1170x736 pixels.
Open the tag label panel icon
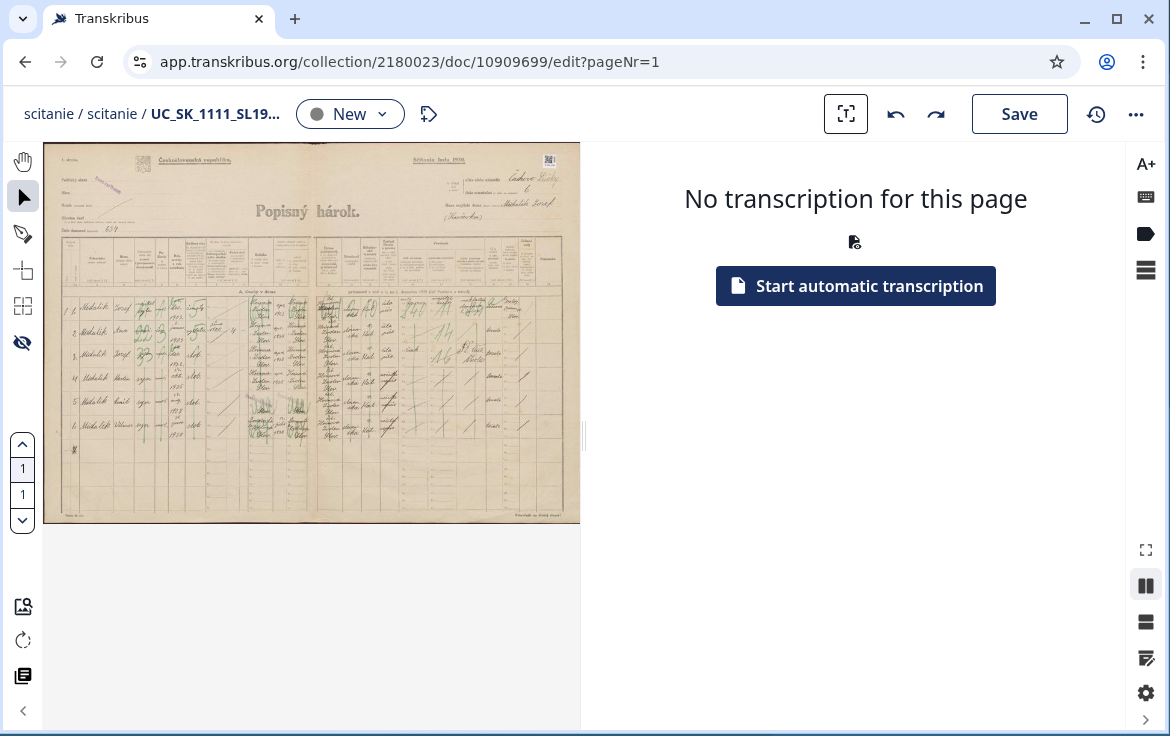1146,234
